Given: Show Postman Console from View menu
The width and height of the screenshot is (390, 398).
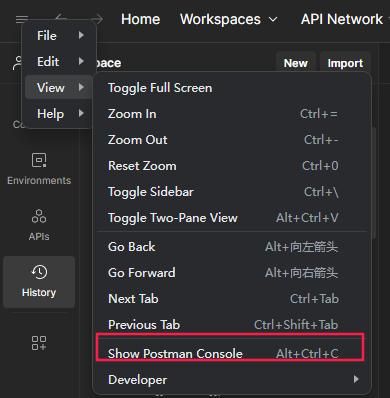Looking at the screenshot, I should [x=232, y=353].
